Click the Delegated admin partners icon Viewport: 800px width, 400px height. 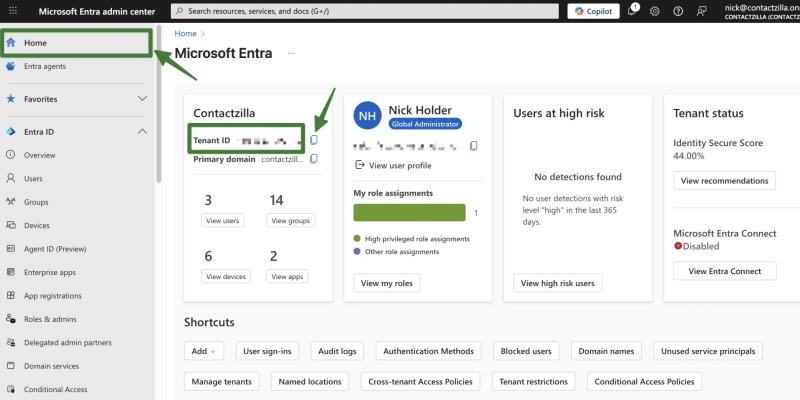coord(11,342)
